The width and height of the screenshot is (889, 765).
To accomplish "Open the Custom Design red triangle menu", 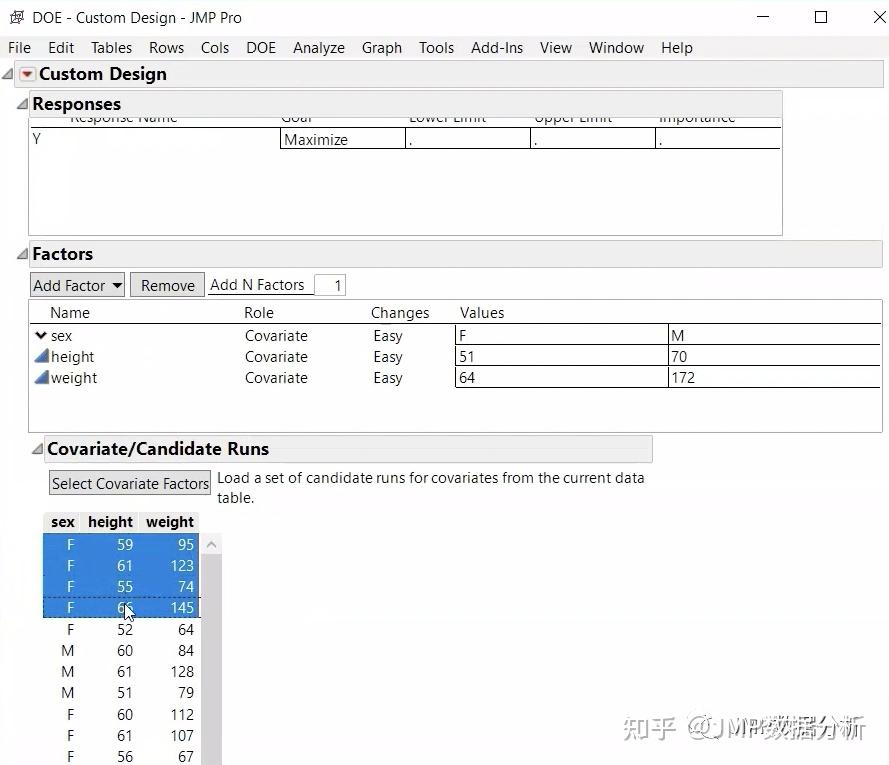I will 26,73.
